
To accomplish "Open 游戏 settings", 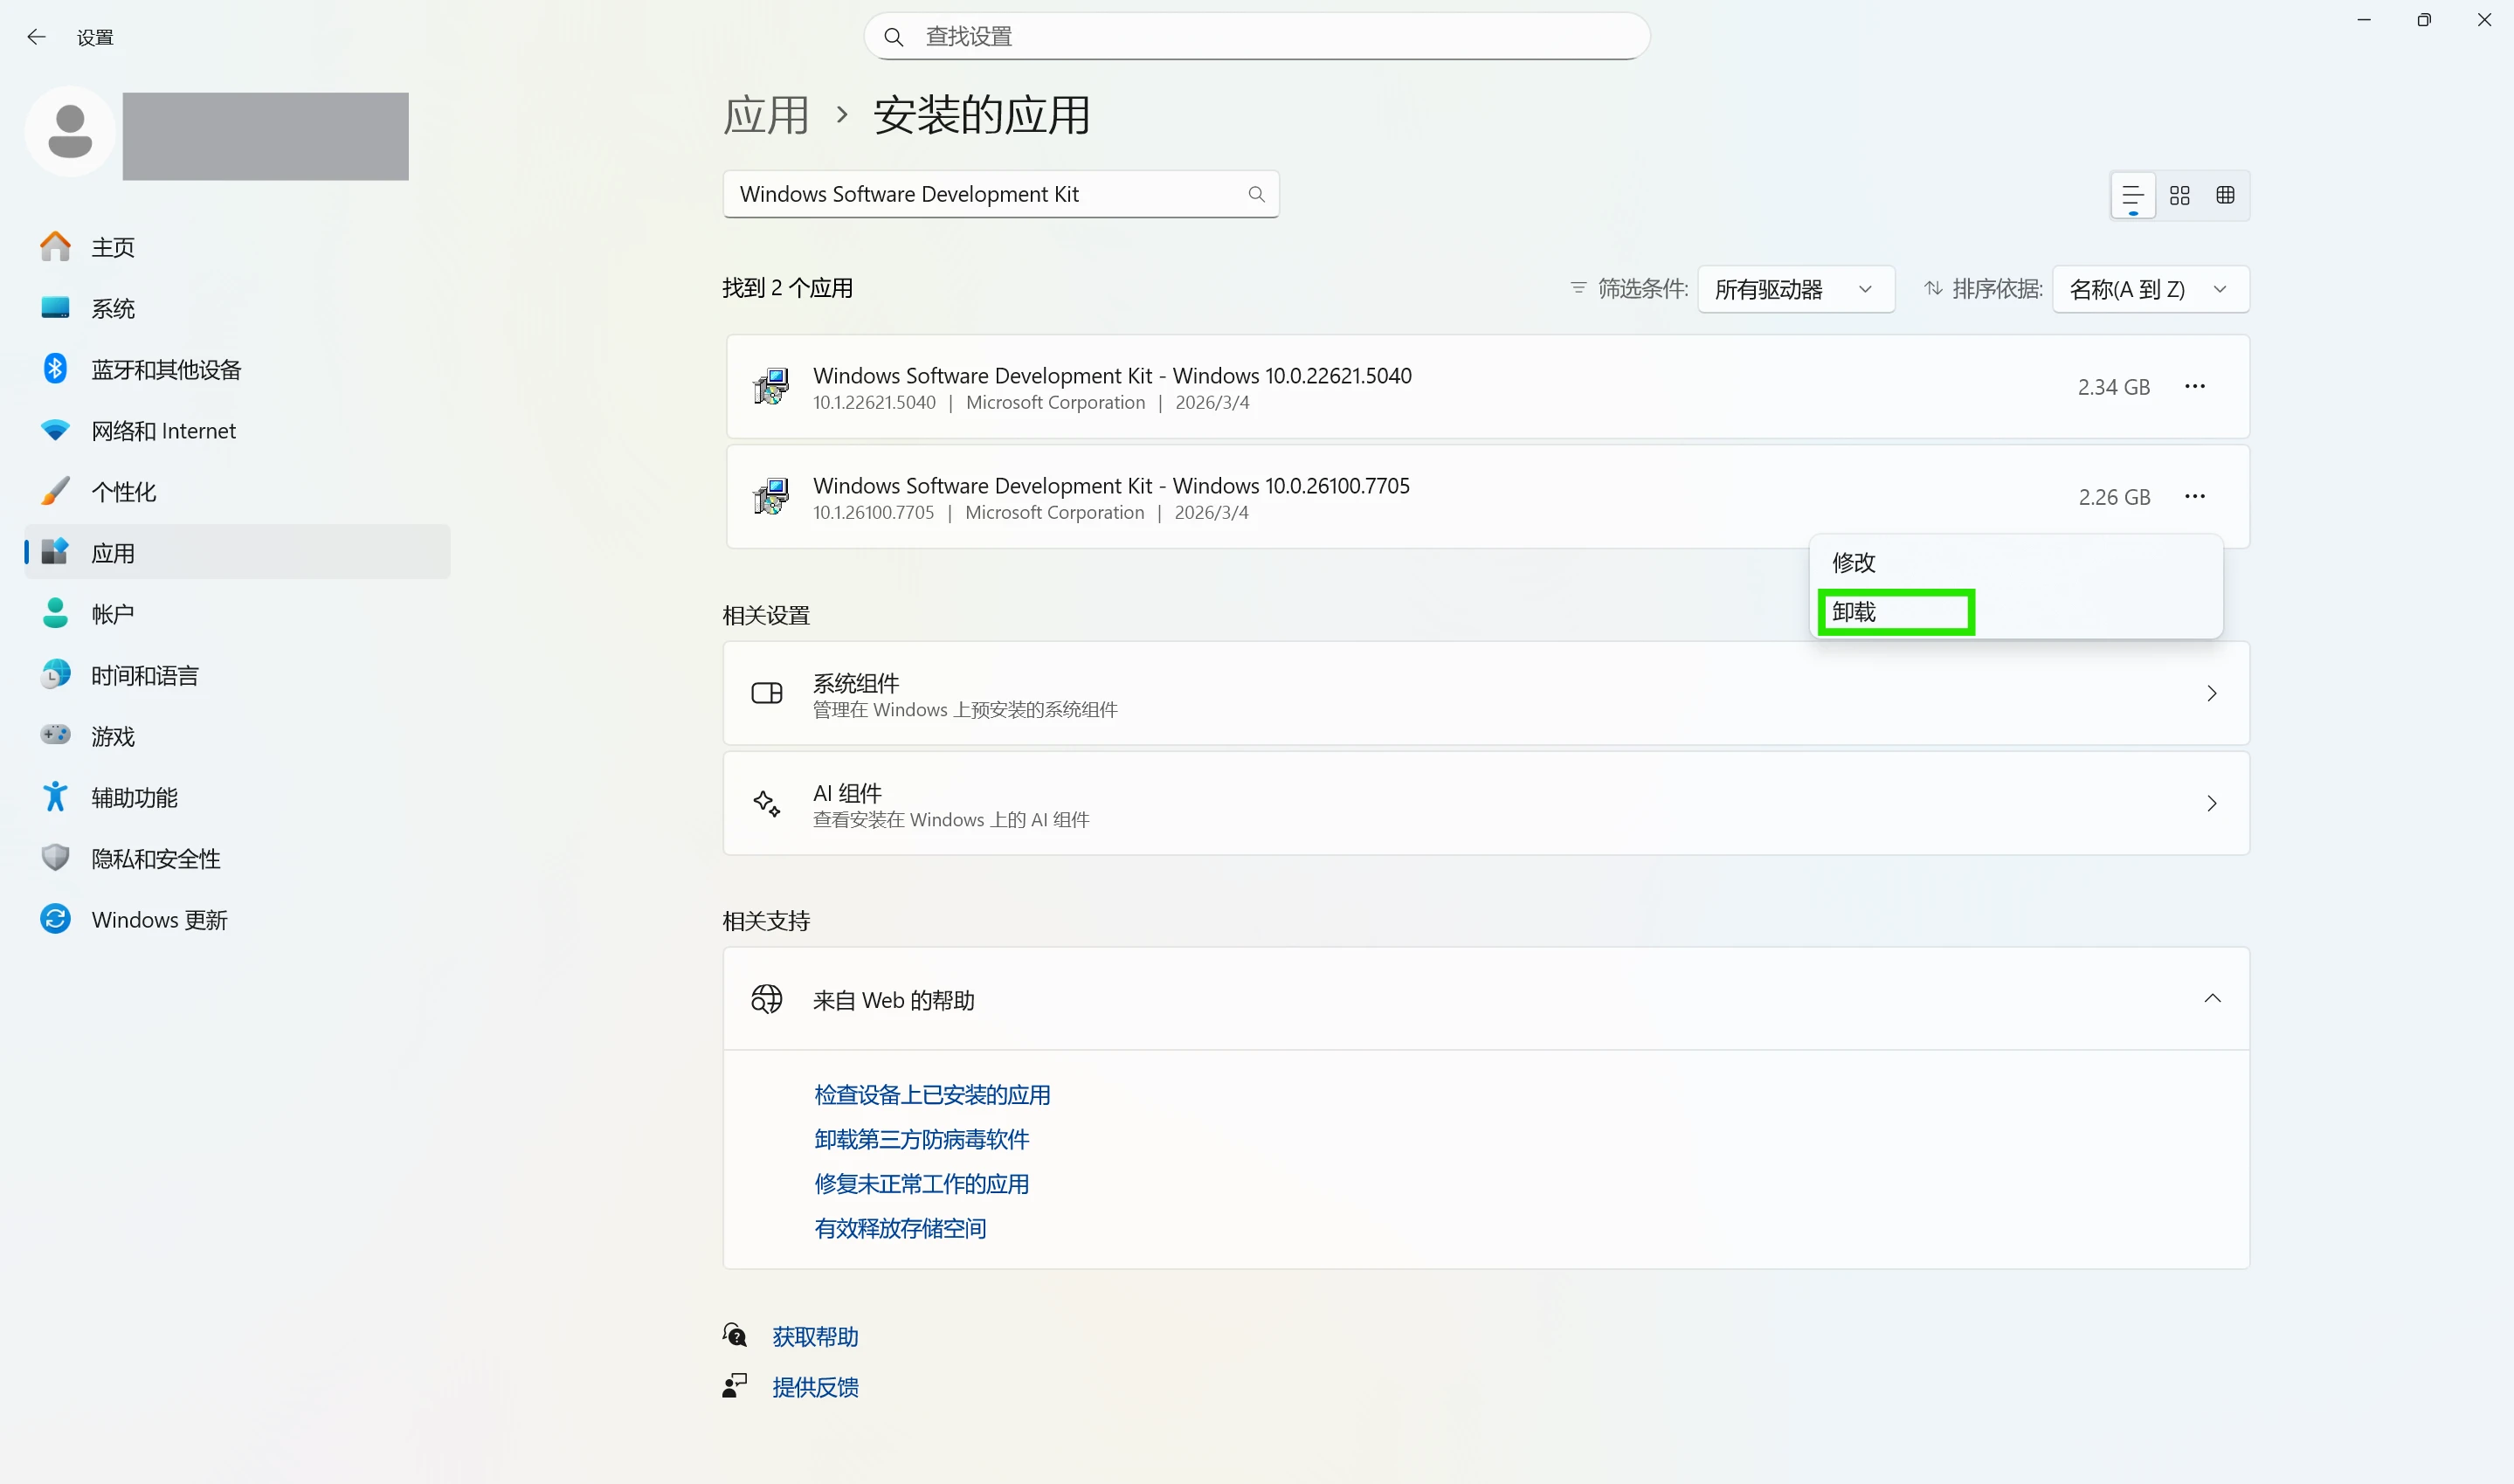I will (x=238, y=736).
